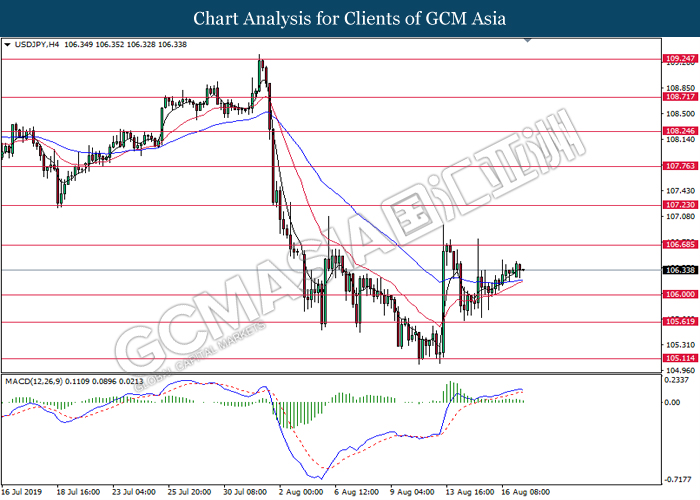Image resolution: width=700 pixels, height=500 pixels.
Task: Click the OHLC quote values 106.349 106.352 106.328 106.338
Action: (125, 45)
